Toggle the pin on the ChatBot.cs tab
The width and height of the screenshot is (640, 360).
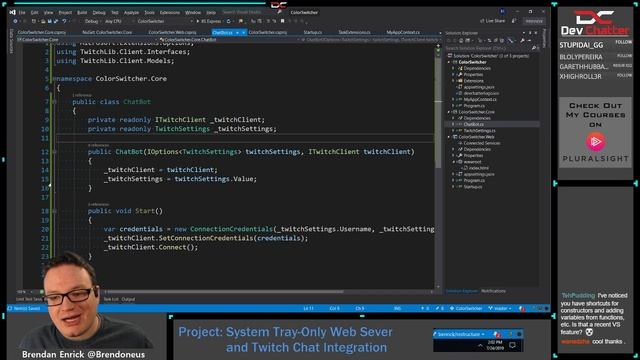[237, 32]
